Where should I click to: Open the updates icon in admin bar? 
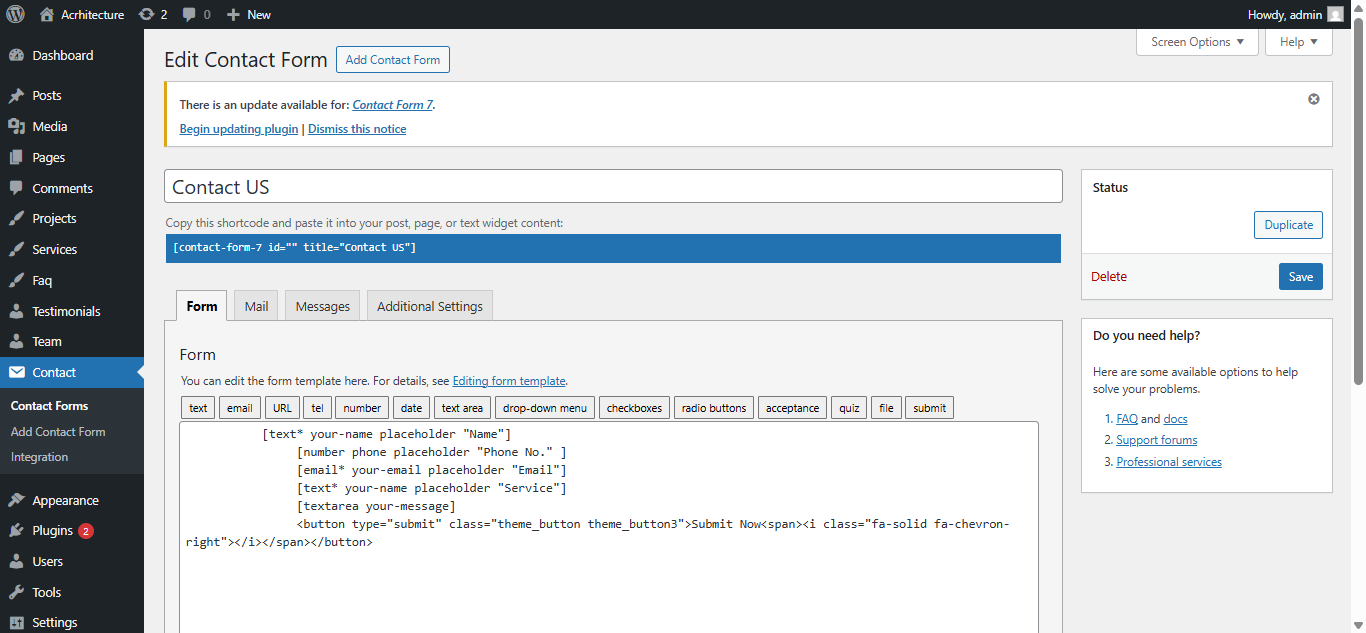click(147, 14)
